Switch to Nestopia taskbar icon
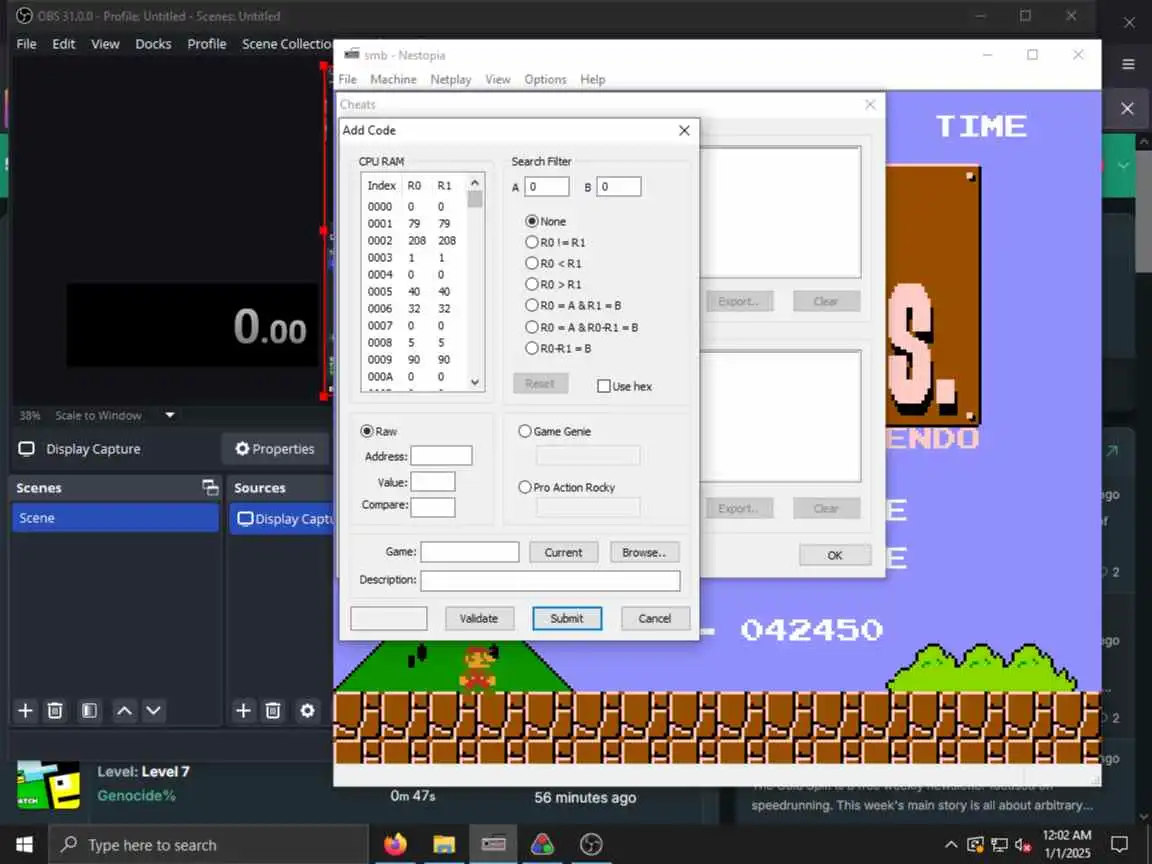Screen dimensions: 1152x864 (x=493, y=844)
